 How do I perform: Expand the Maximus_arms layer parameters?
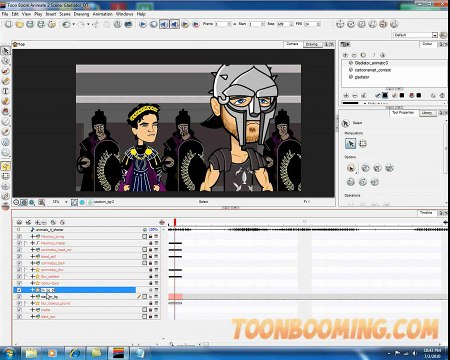33,236
